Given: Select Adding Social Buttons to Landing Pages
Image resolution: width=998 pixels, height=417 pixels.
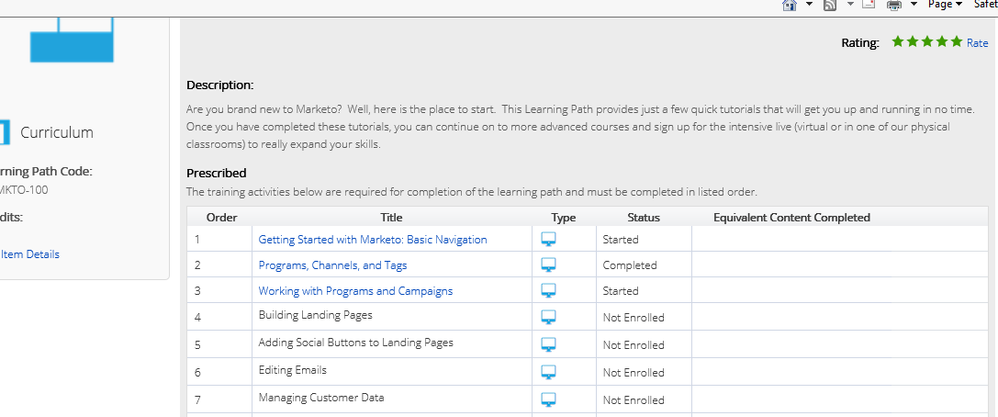Looking at the screenshot, I should pyautogui.click(x=356, y=342).
